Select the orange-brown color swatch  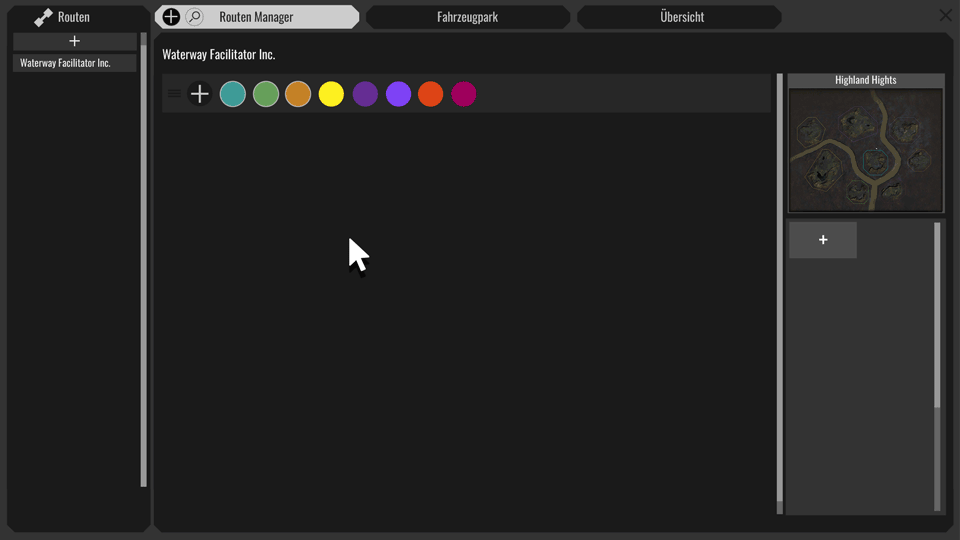298,94
